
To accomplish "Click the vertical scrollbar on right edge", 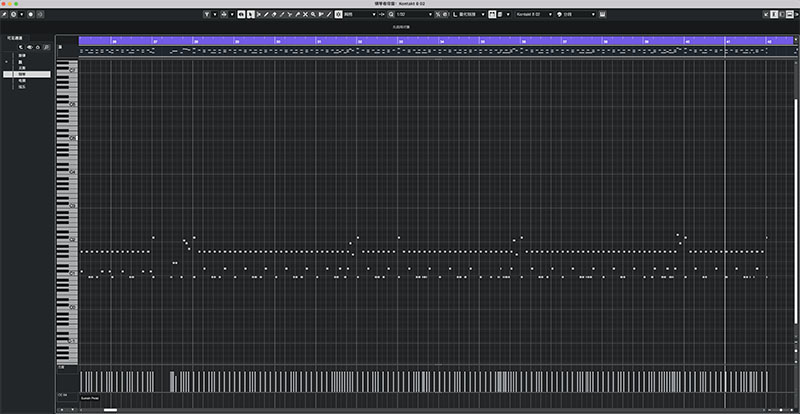I will [796, 211].
